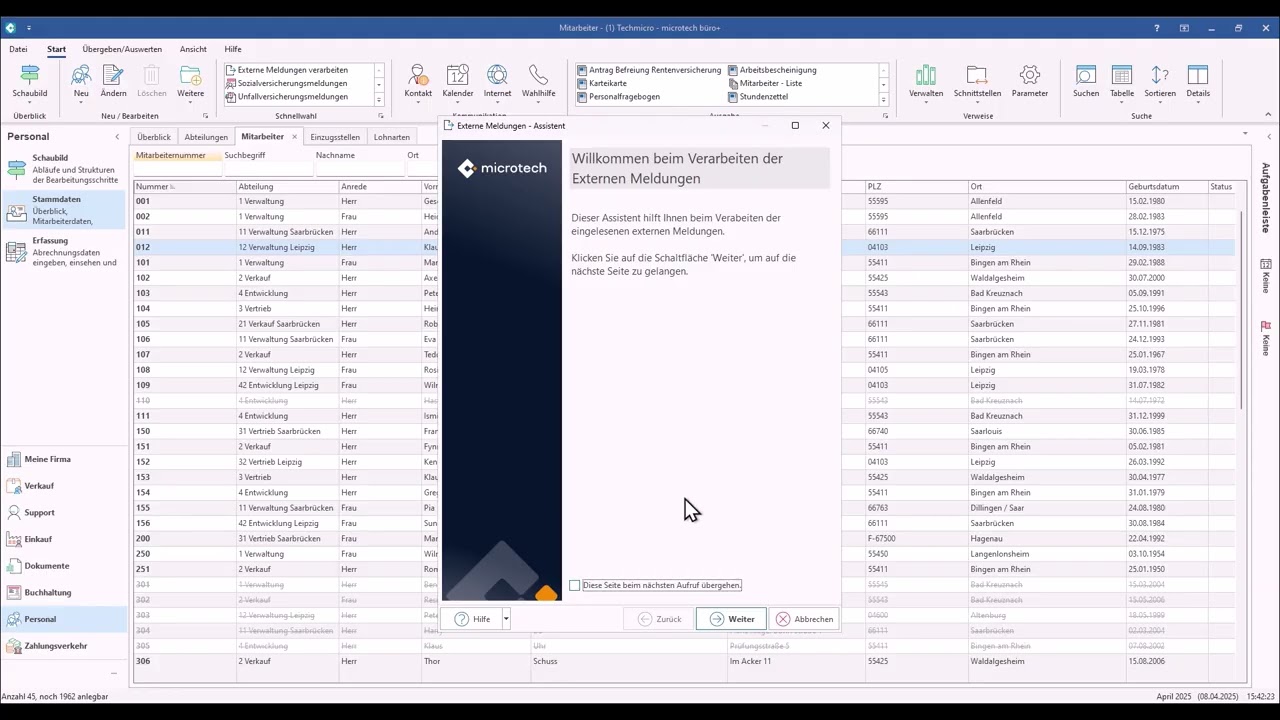Open the Buchhaltung module in sidebar
Screen dimensions: 1280x720
pos(64,592)
